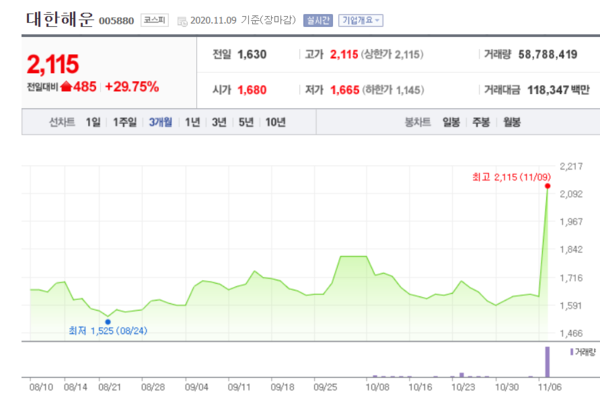Click the 전일 value 1,630
The height and width of the screenshot is (402, 600).
pyautogui.click(x=252, y=55)
